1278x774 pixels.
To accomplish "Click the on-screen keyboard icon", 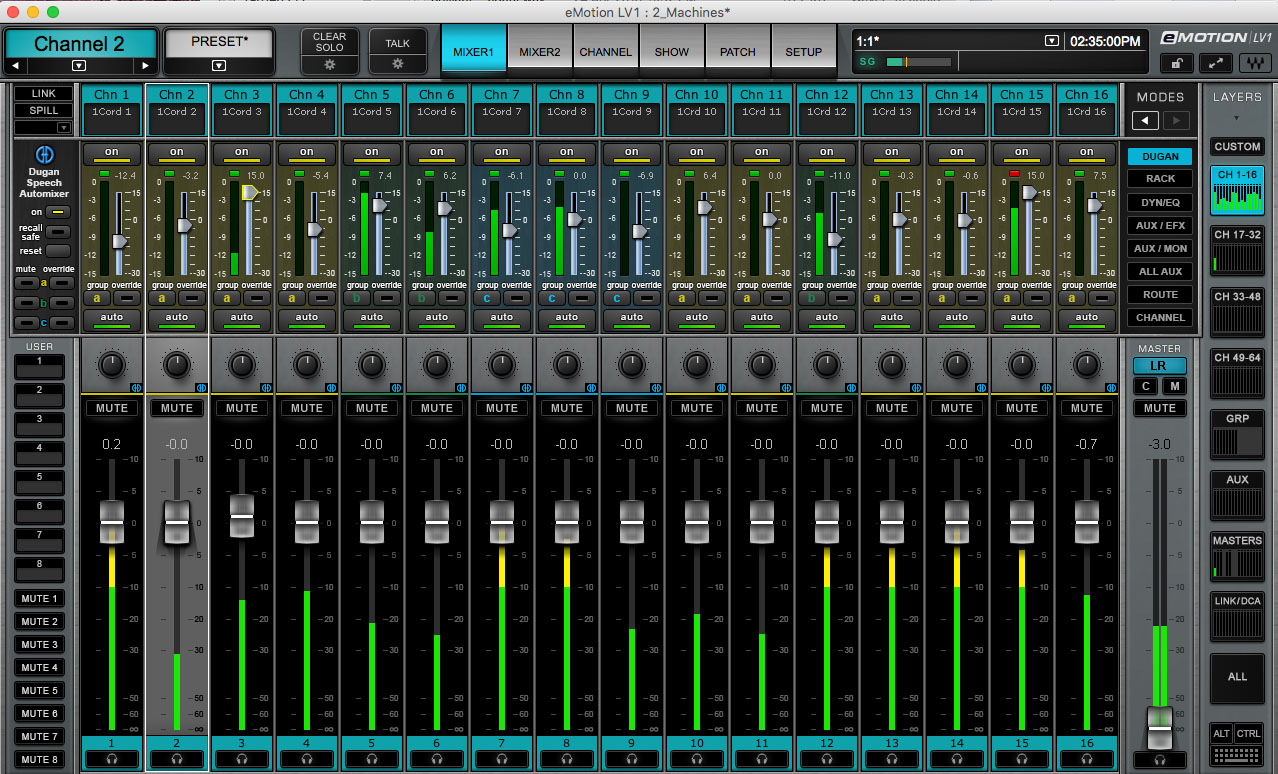I will (1237, 757).
